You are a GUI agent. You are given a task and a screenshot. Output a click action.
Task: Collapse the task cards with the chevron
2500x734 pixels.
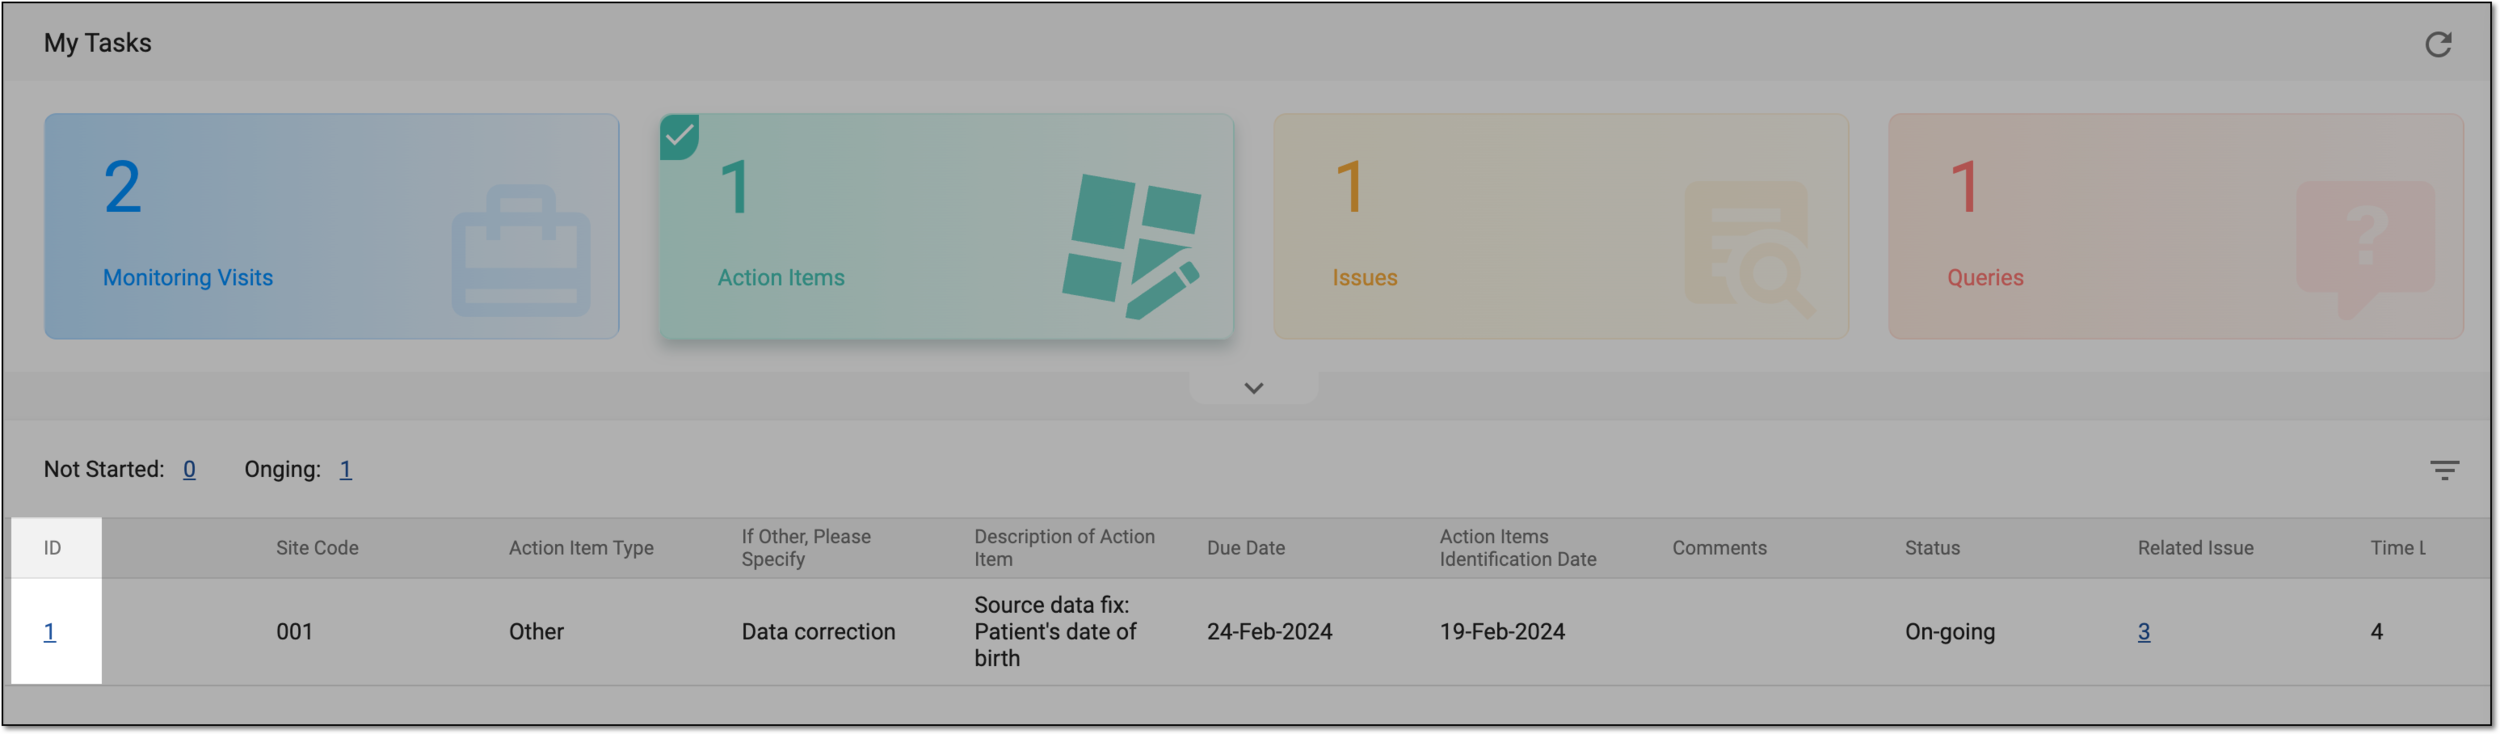point(1253,388)
